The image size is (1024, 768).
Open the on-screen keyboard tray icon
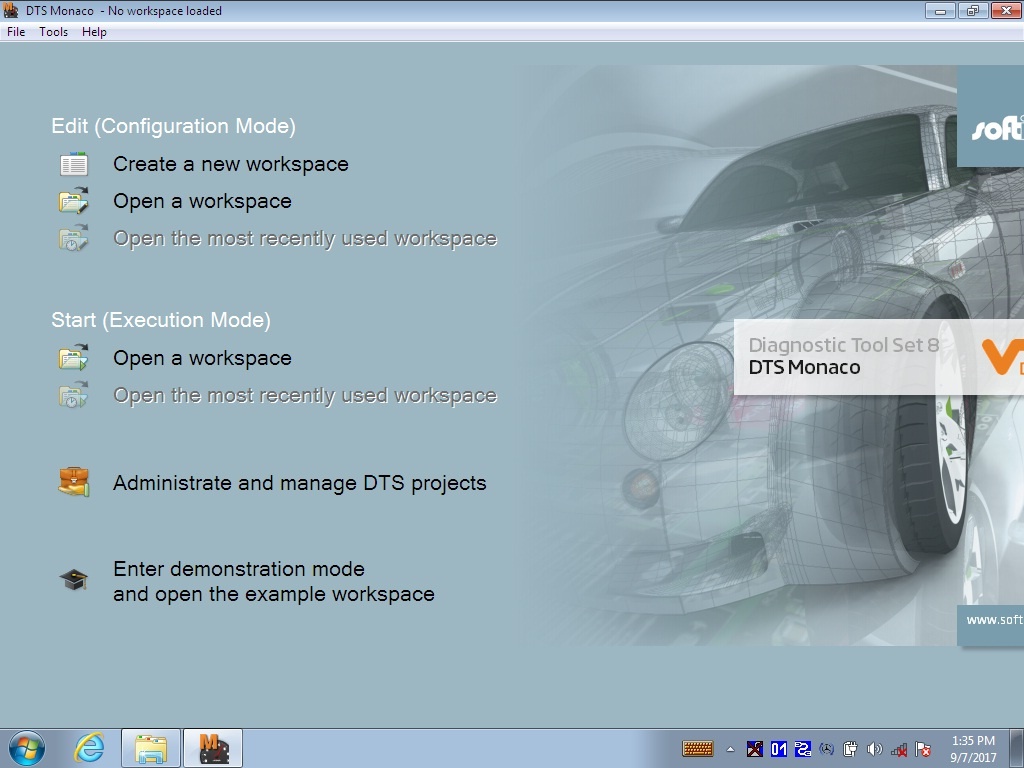(697, 749)
